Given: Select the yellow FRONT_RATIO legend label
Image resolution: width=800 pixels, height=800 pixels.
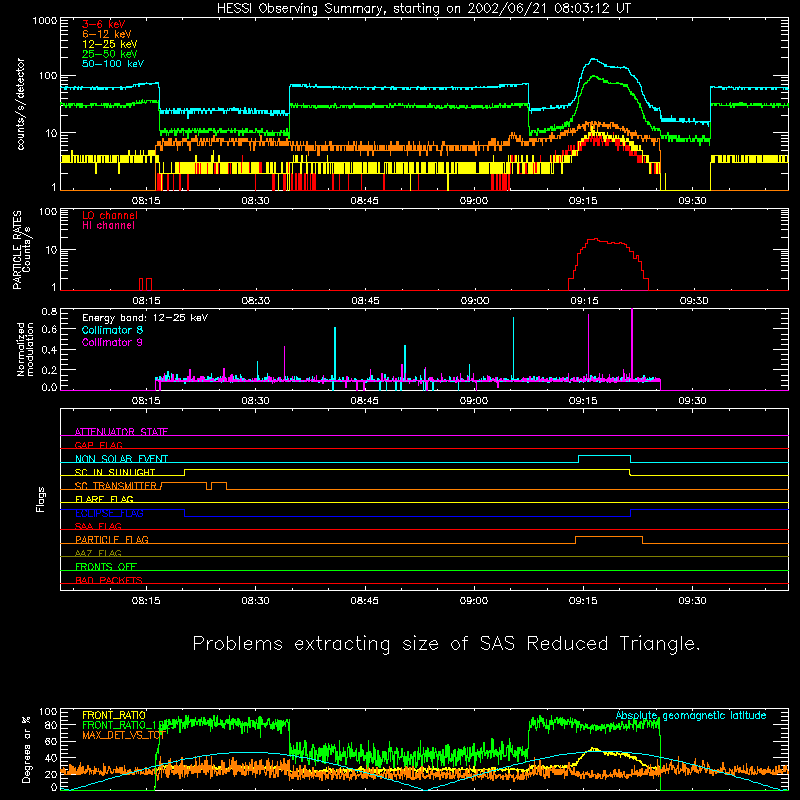Looking at the screenshot, I should [114, 715].
